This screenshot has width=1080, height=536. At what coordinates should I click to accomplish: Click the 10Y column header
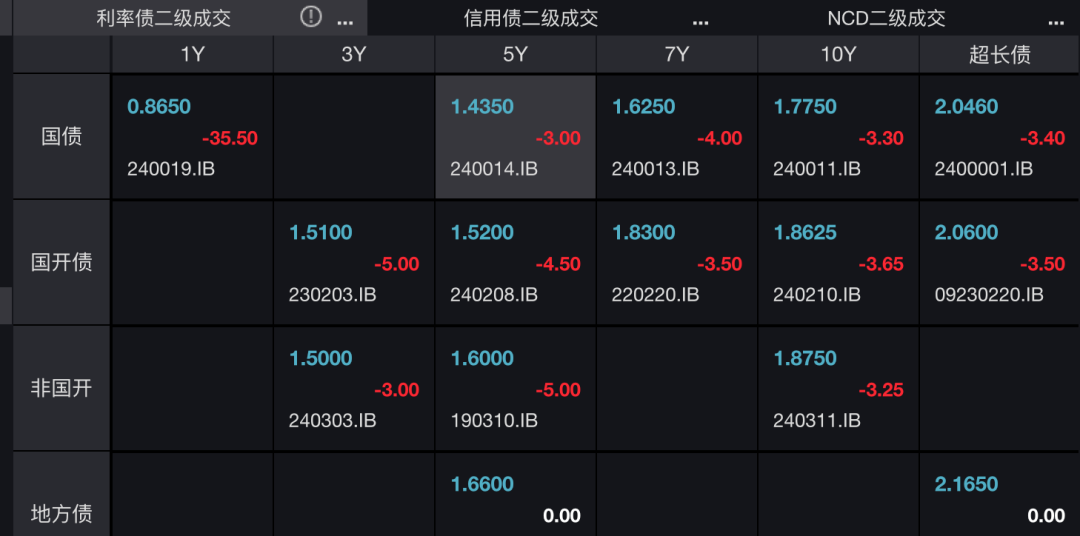click(x=838, y=55)
